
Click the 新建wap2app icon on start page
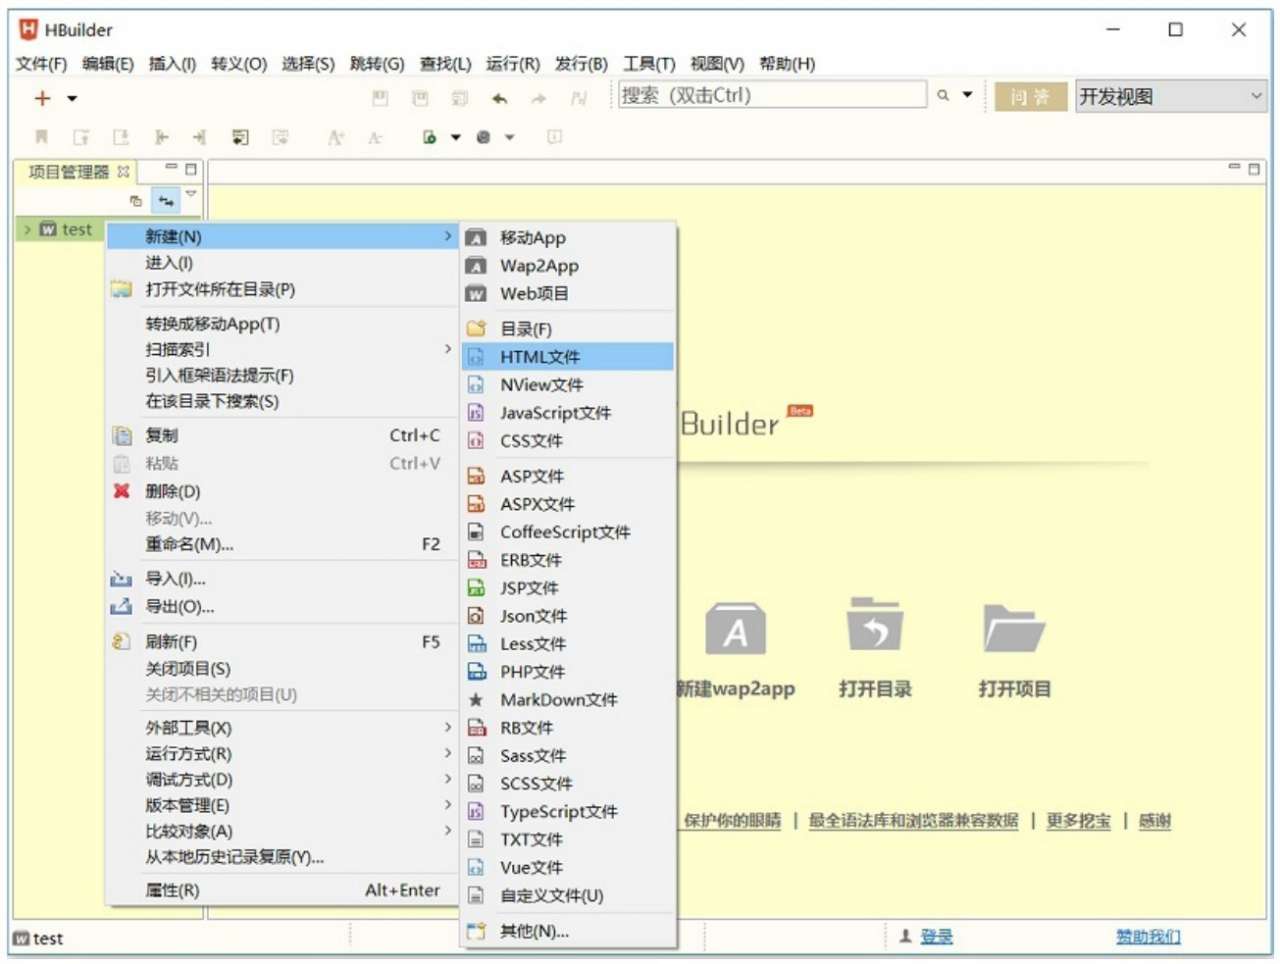736,628
